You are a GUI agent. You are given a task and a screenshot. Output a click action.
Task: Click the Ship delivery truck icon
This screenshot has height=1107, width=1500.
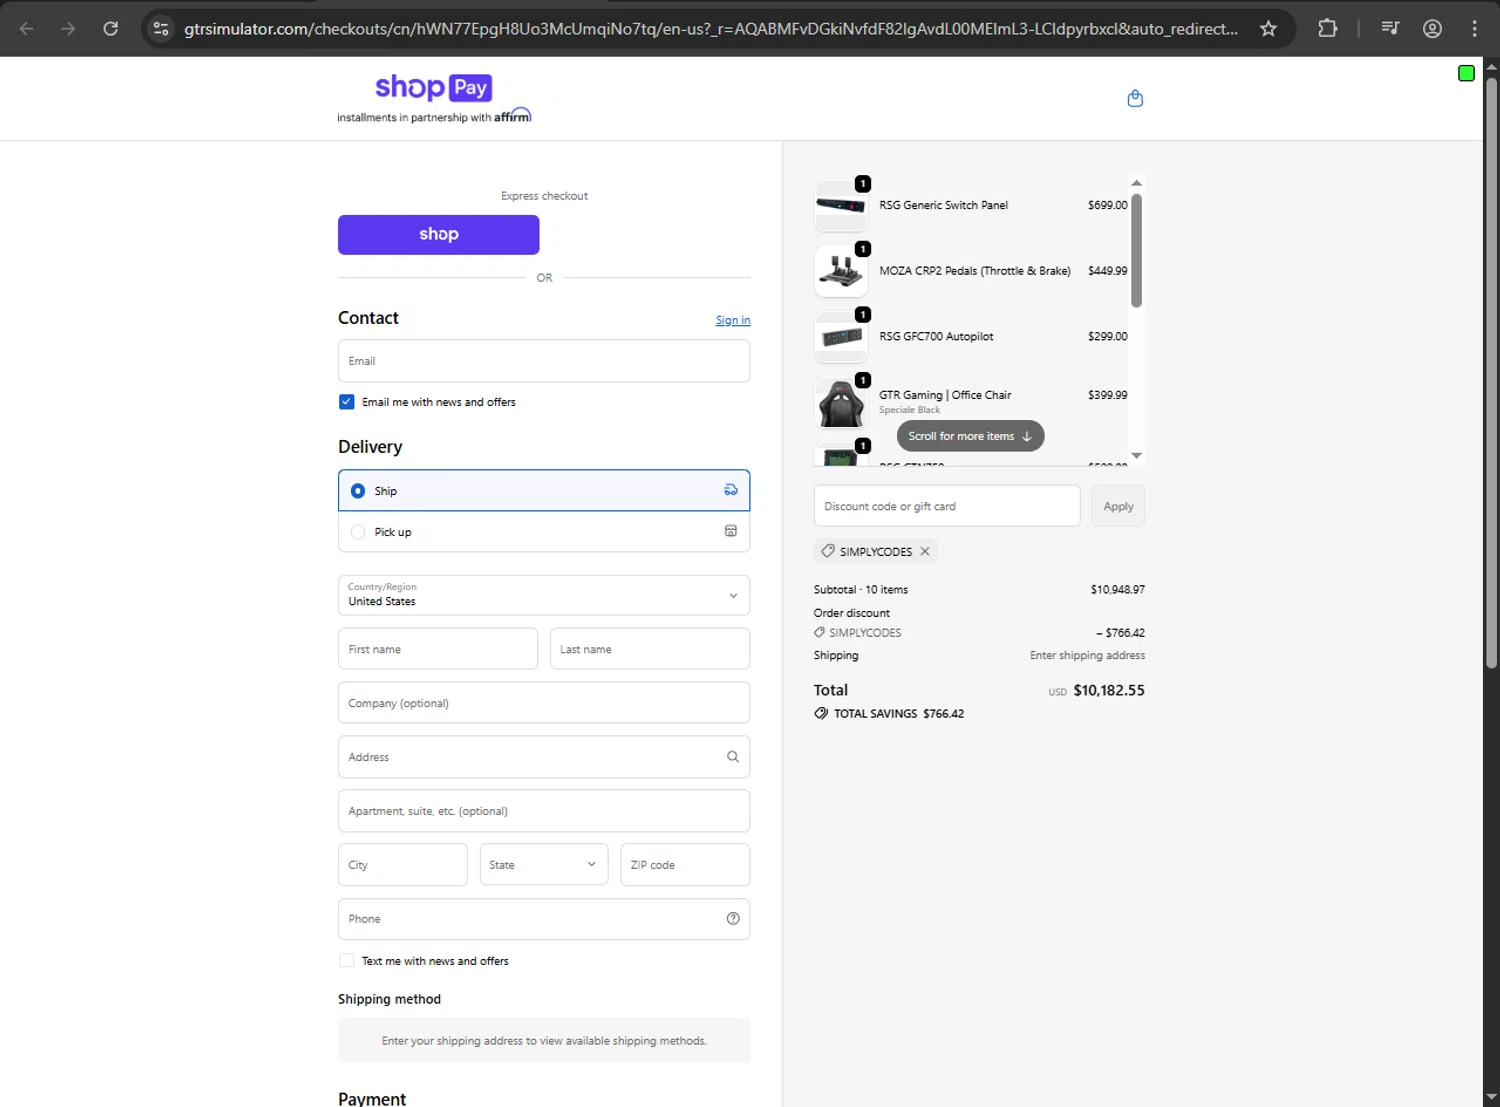click(731, 490)
